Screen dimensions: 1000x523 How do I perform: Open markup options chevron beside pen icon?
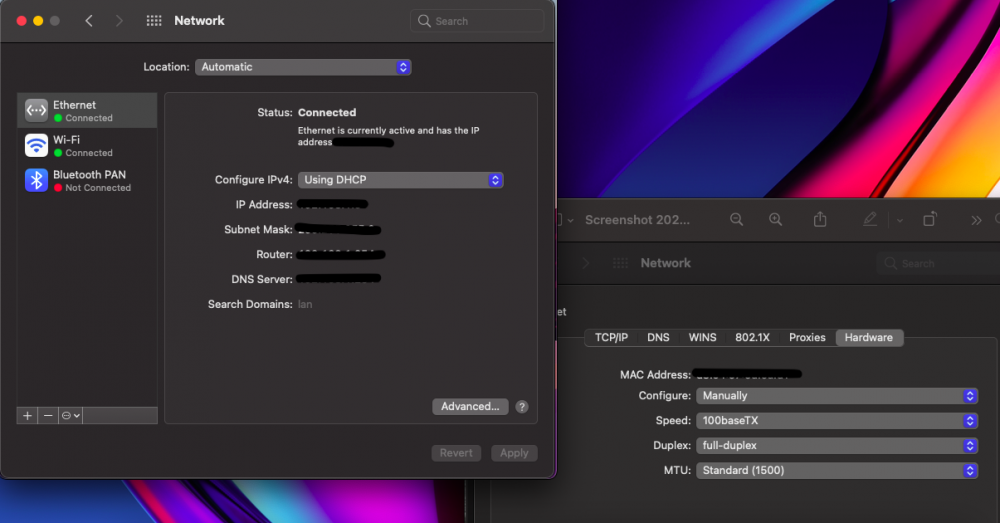(899, 221)
